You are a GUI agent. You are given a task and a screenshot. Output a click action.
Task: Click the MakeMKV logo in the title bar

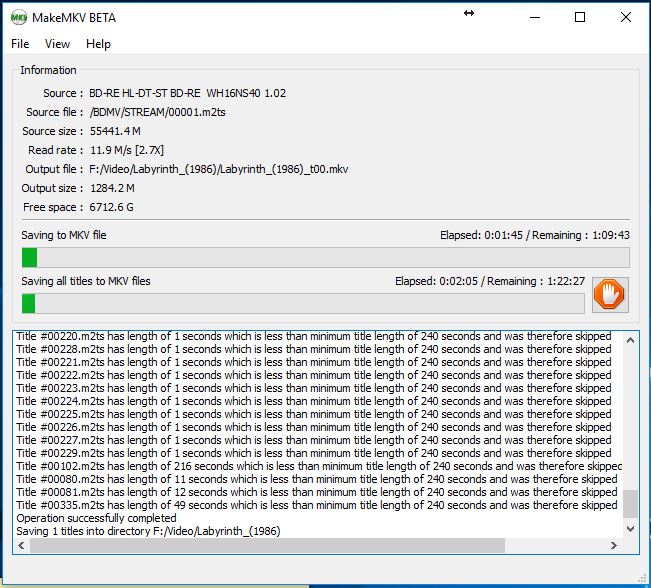(x=19, y=18)
